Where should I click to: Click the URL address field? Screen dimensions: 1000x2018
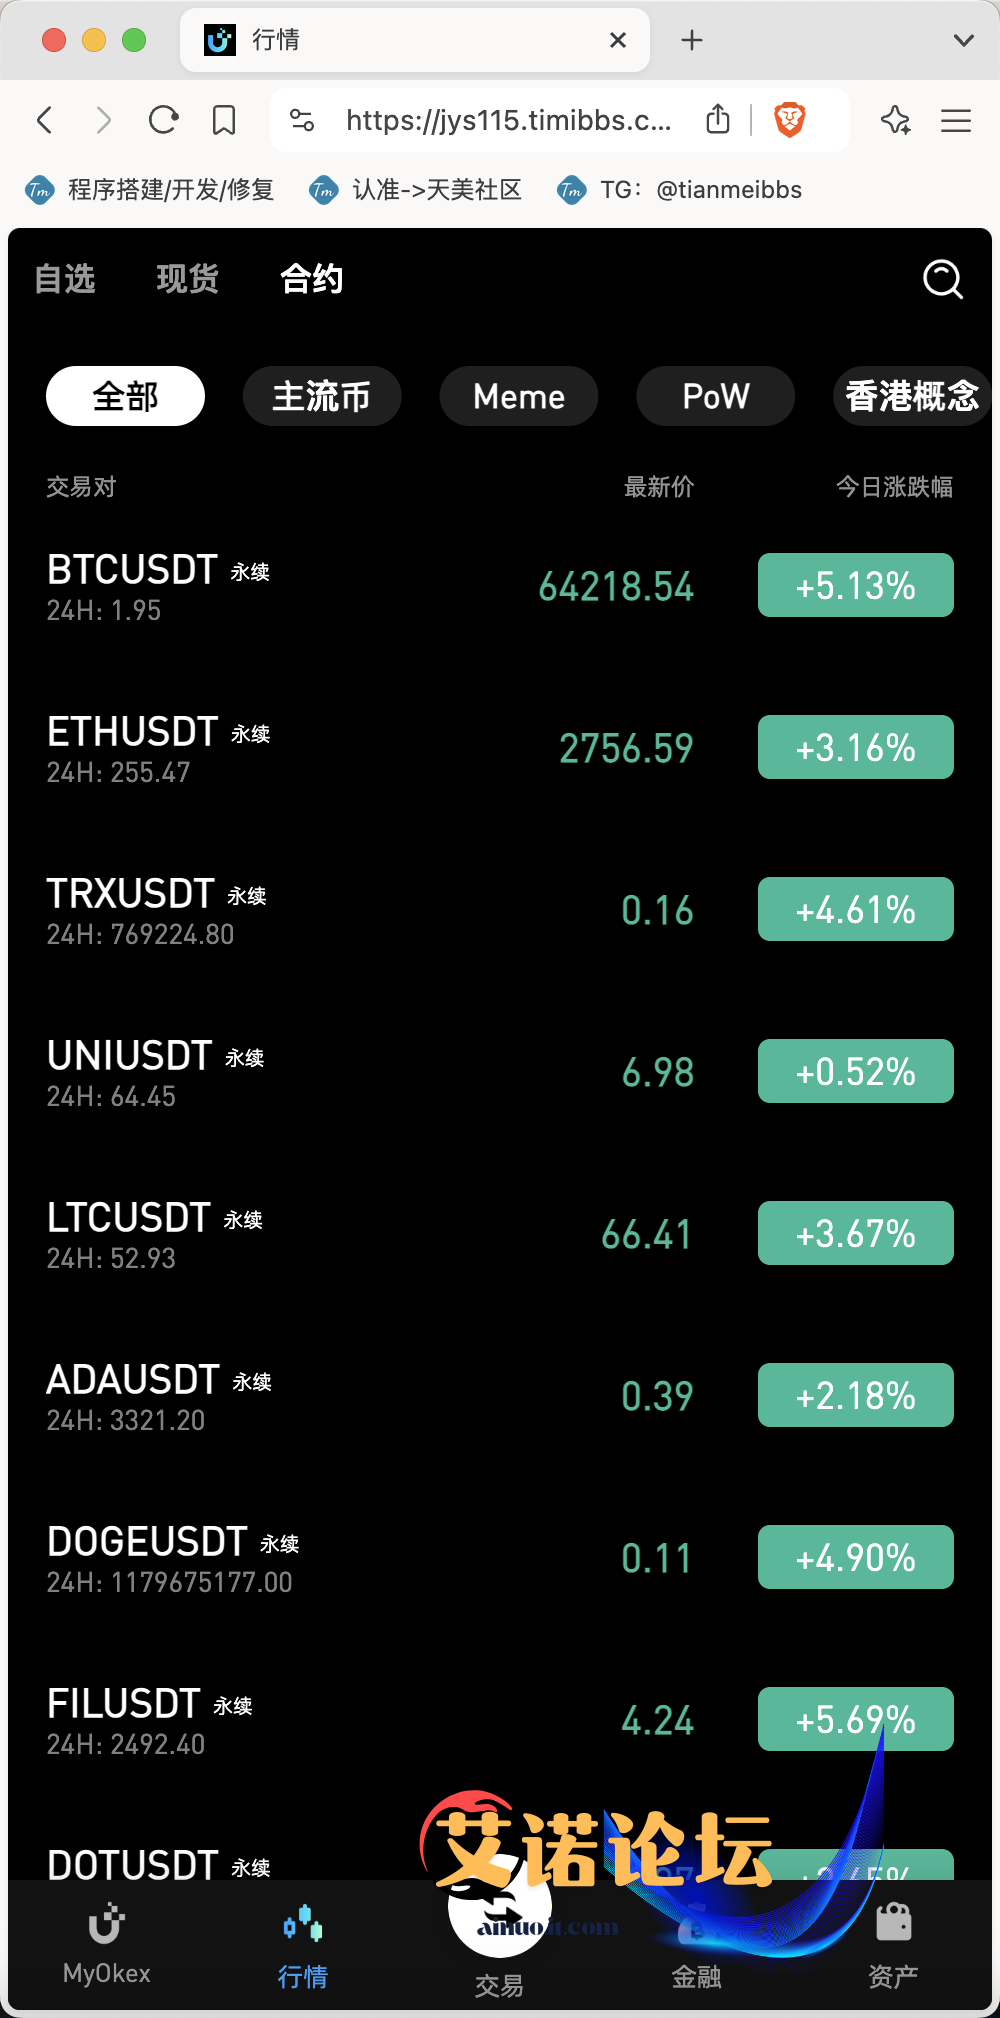click(509, 121)
